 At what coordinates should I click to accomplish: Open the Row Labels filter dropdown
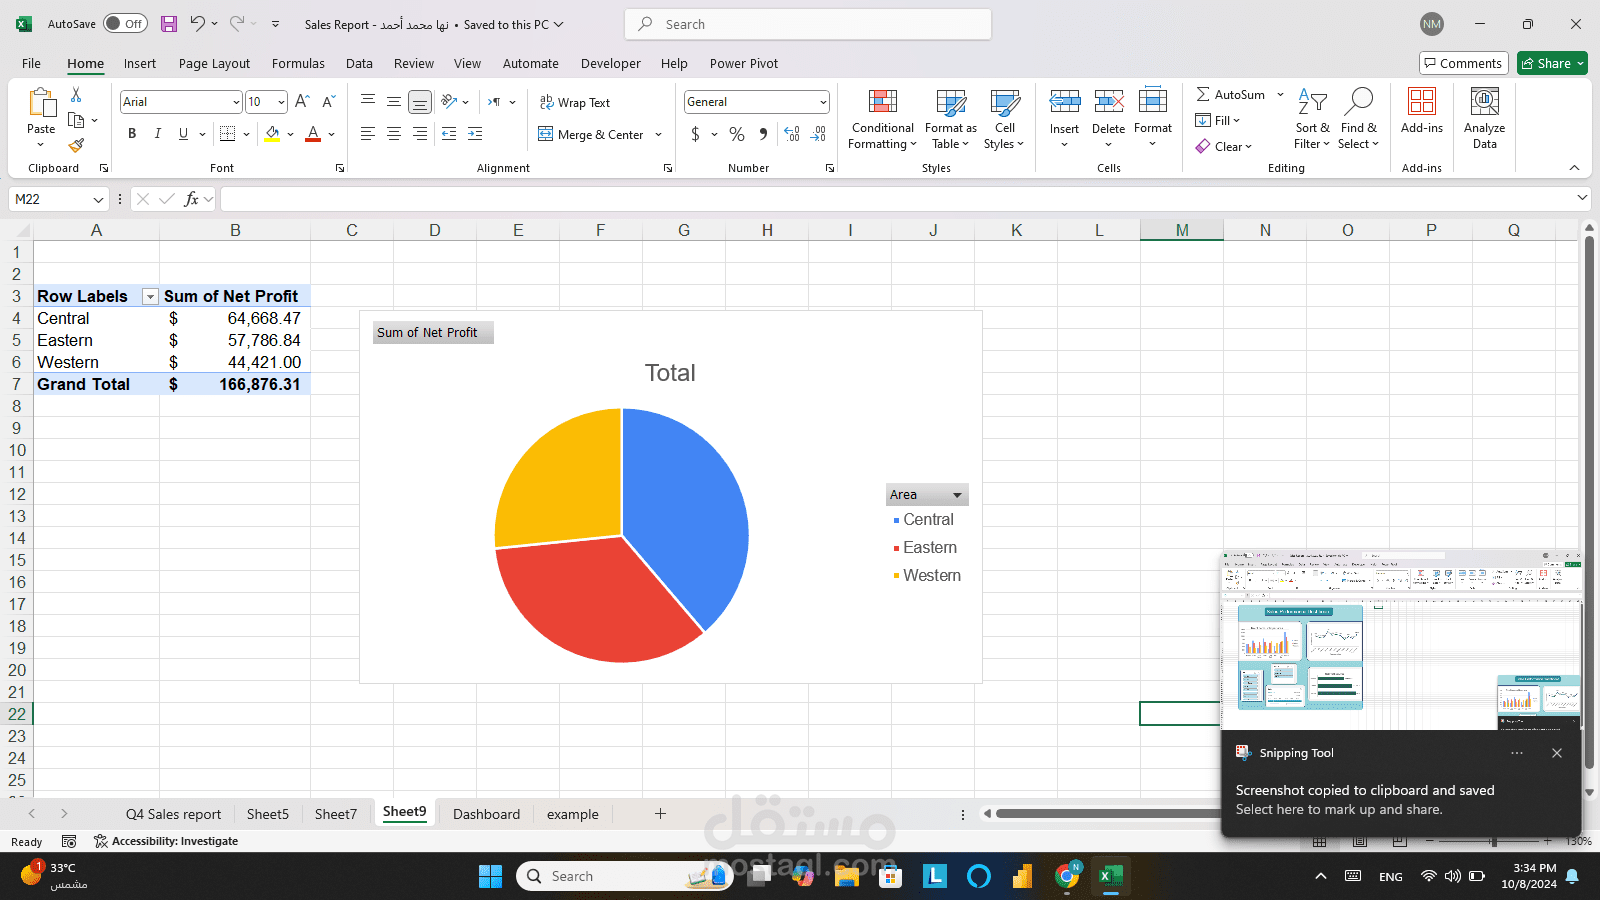tap(150, 297)
